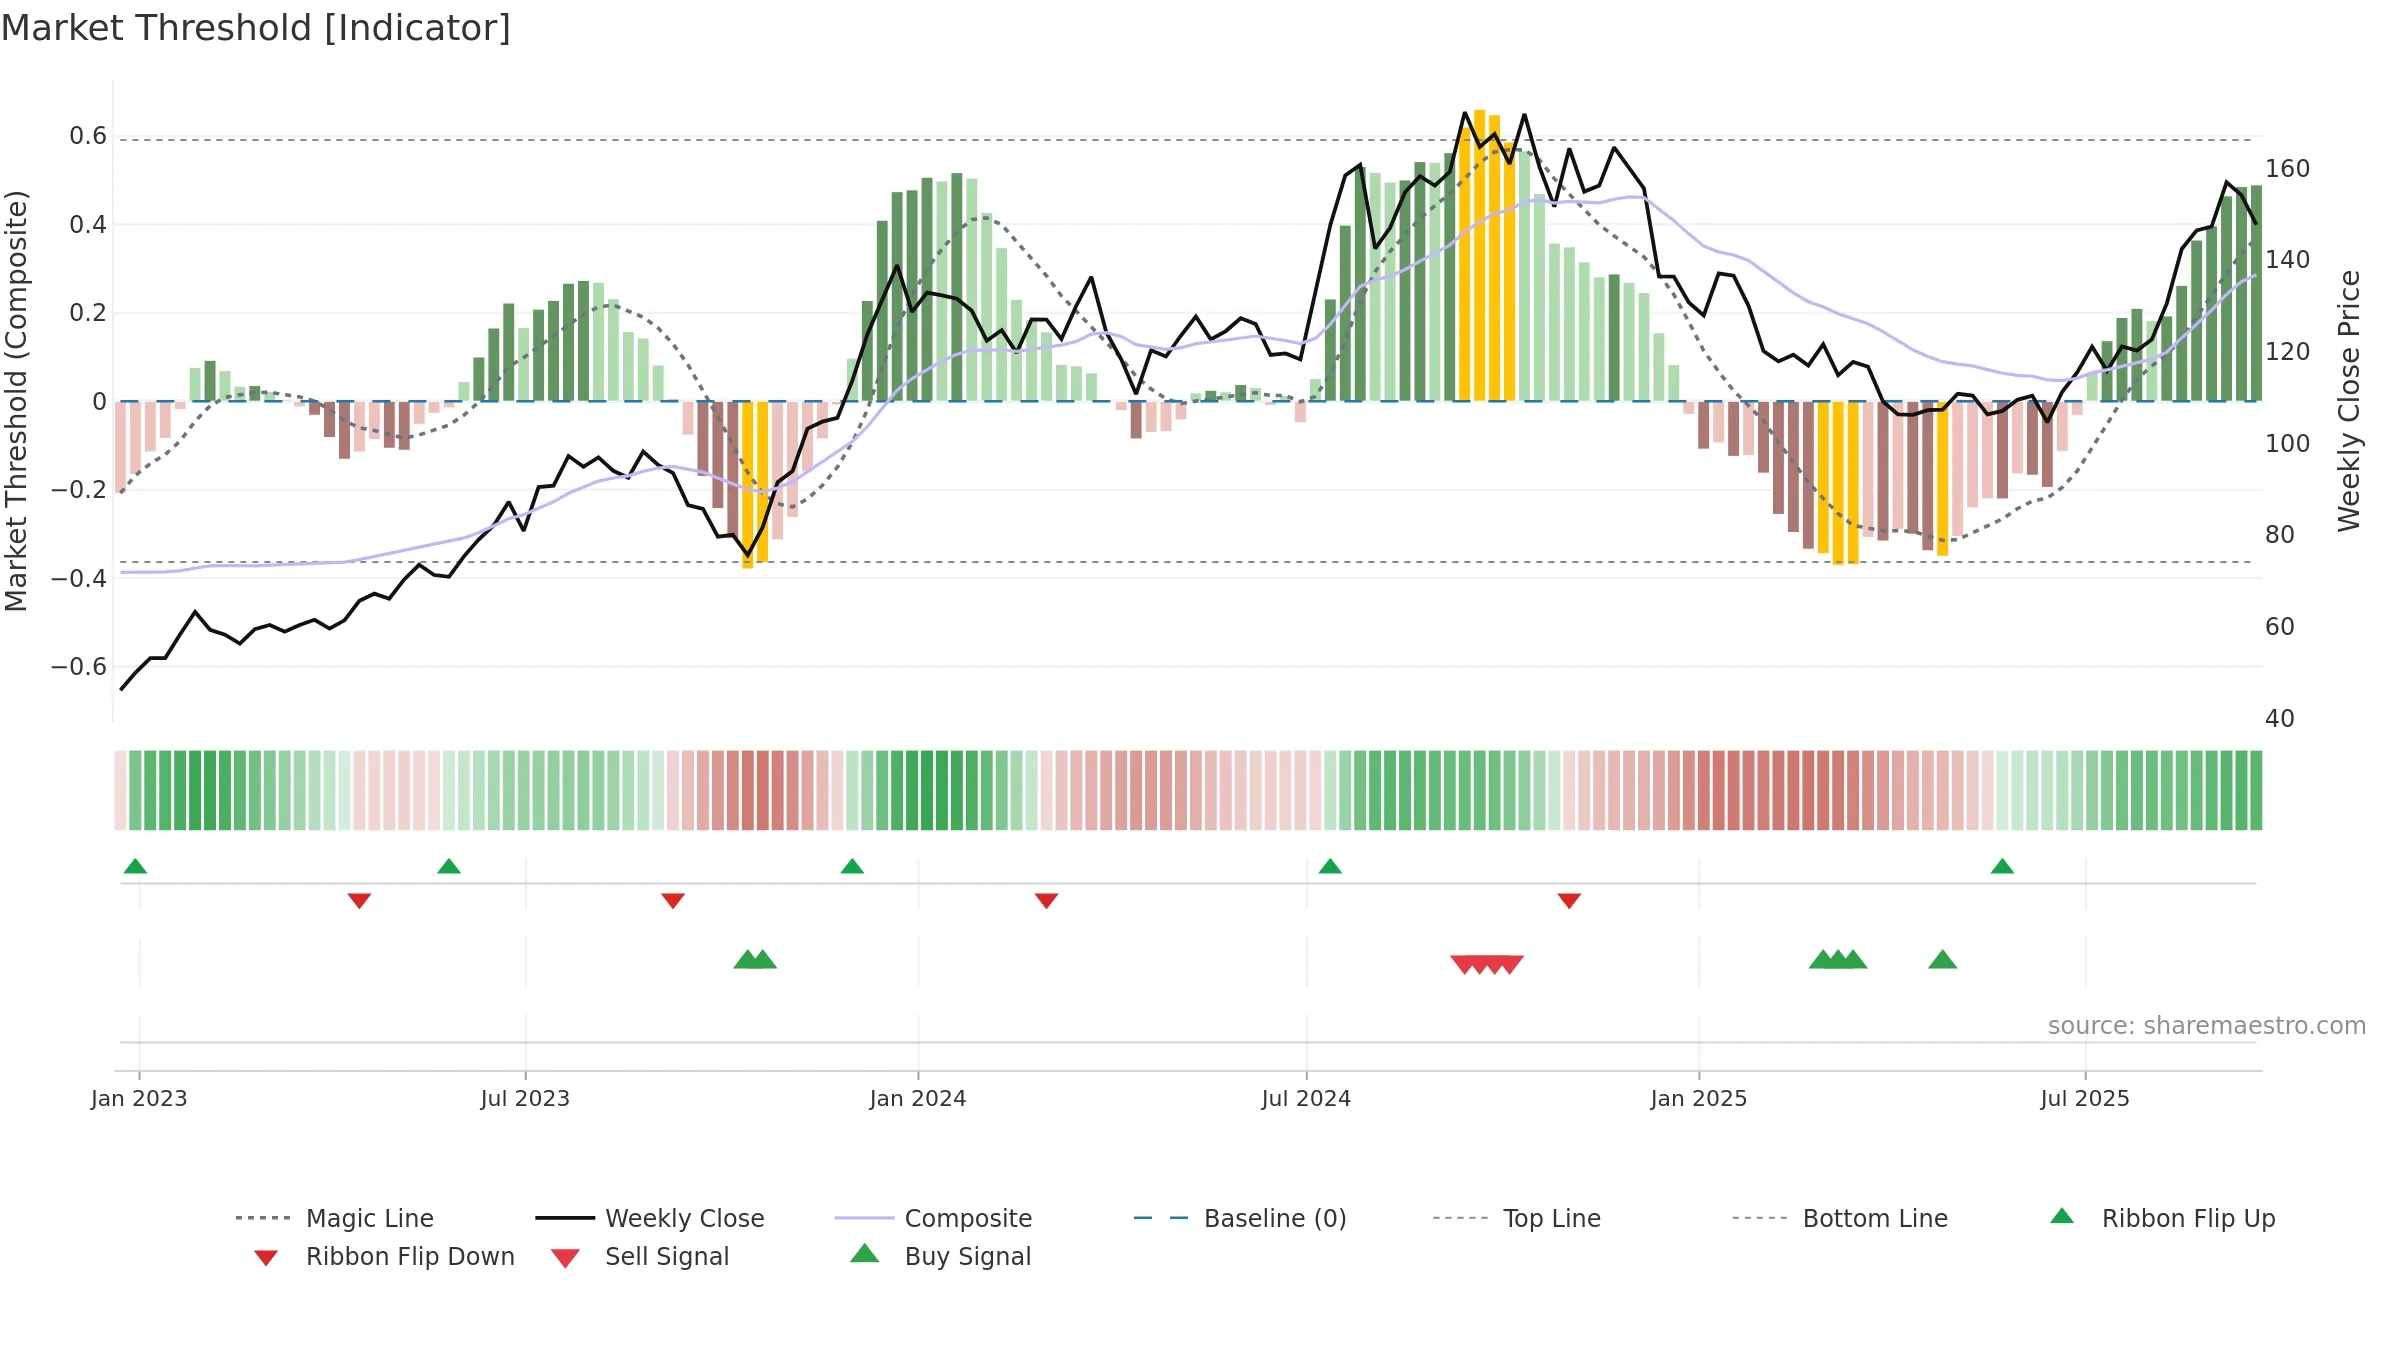Viewport: 2400px width, 1350px height.
Task: Click the ribbon flip up marker near Jun 2023
Action: pos(449,866)
